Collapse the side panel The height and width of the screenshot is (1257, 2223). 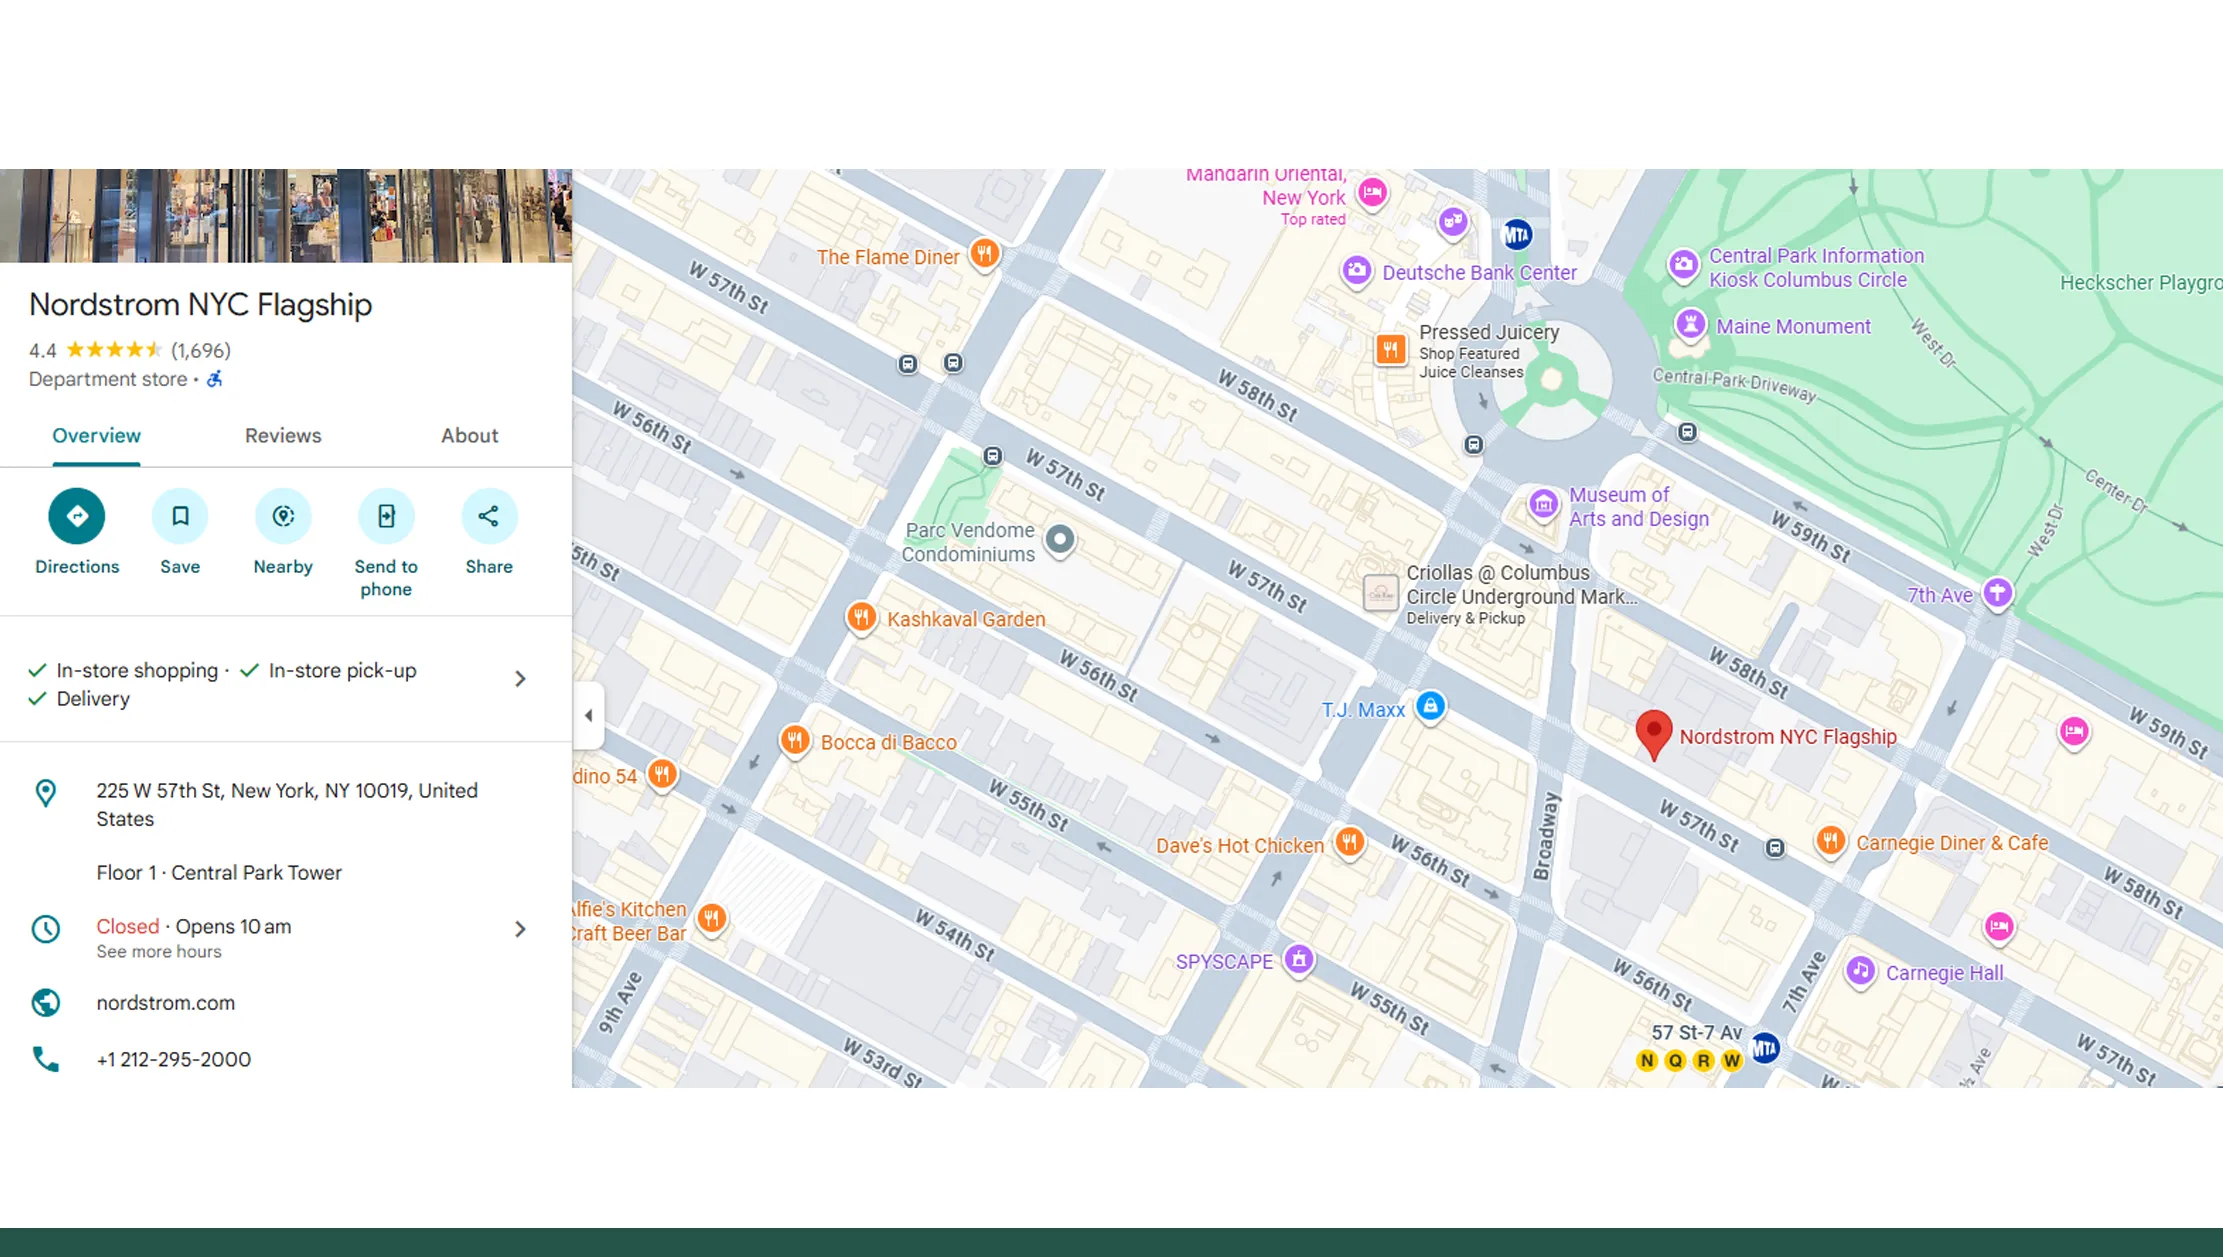pos(589,715)
